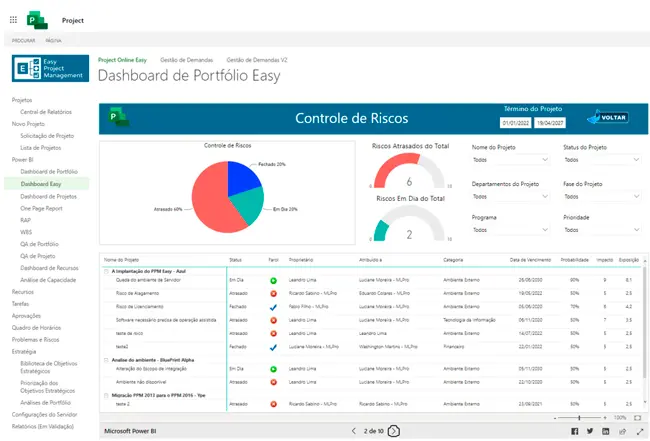Click the start date field 01/01/2022
Image resolution: width=650 pixels, height=441 pixels.
coord(516,123)
